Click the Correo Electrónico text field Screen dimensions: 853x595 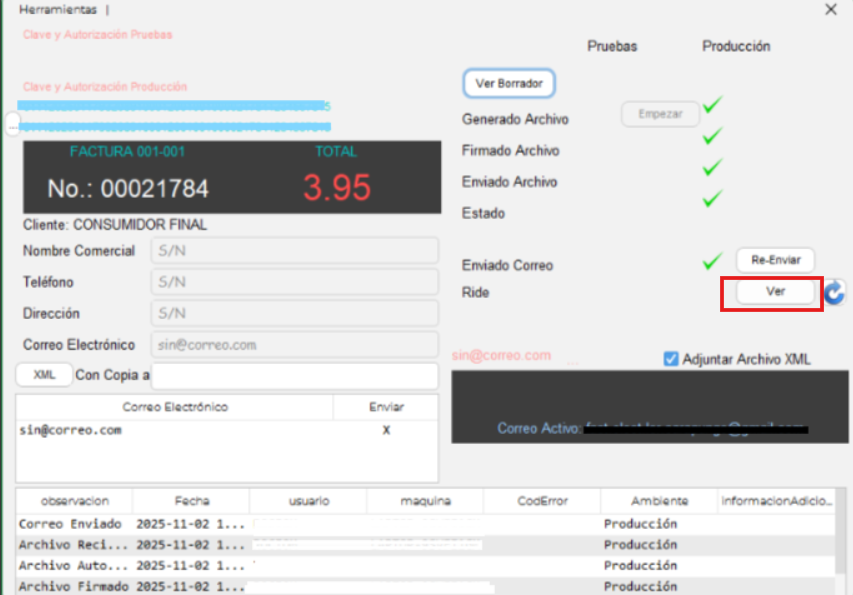tap(294, 345)
